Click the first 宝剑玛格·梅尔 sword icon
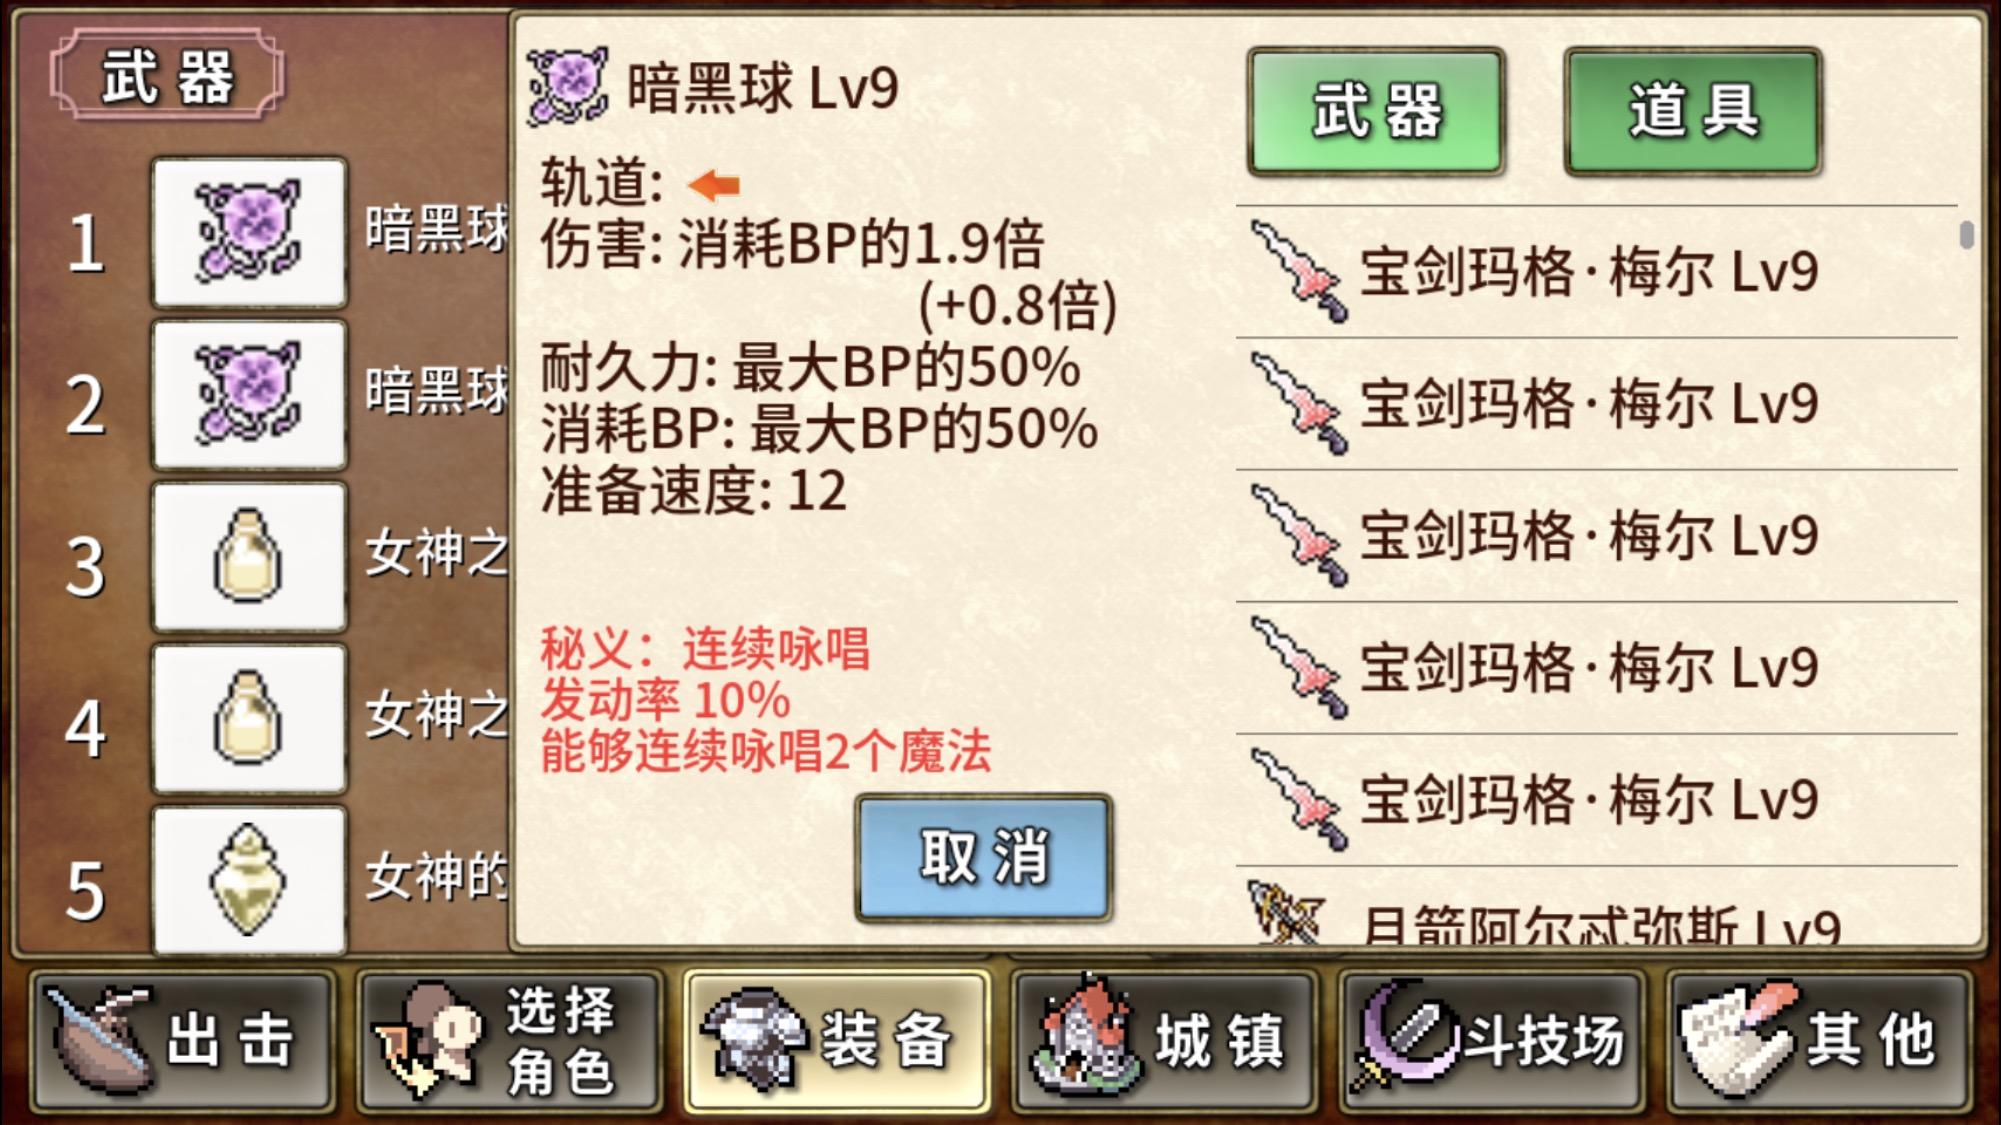Viewport: 2001px width, 1125px height. (x=1299, y=271)
